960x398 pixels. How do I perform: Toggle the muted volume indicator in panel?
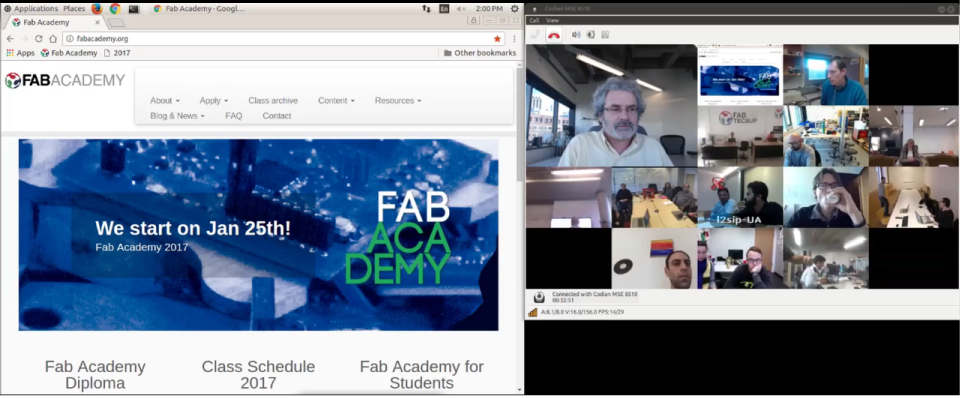click(x=461, y=9)
